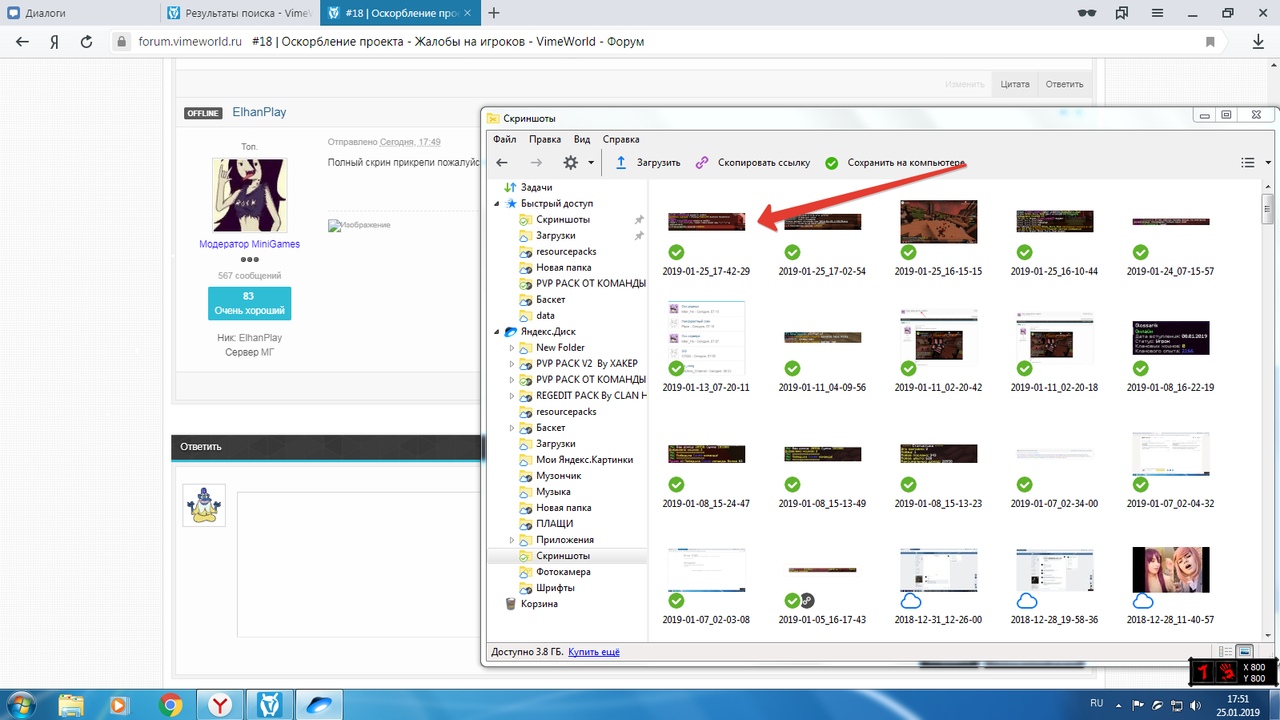The image size is (1280, 720).
Task: Open the Файл menu
Action: [x=504, y=139]
